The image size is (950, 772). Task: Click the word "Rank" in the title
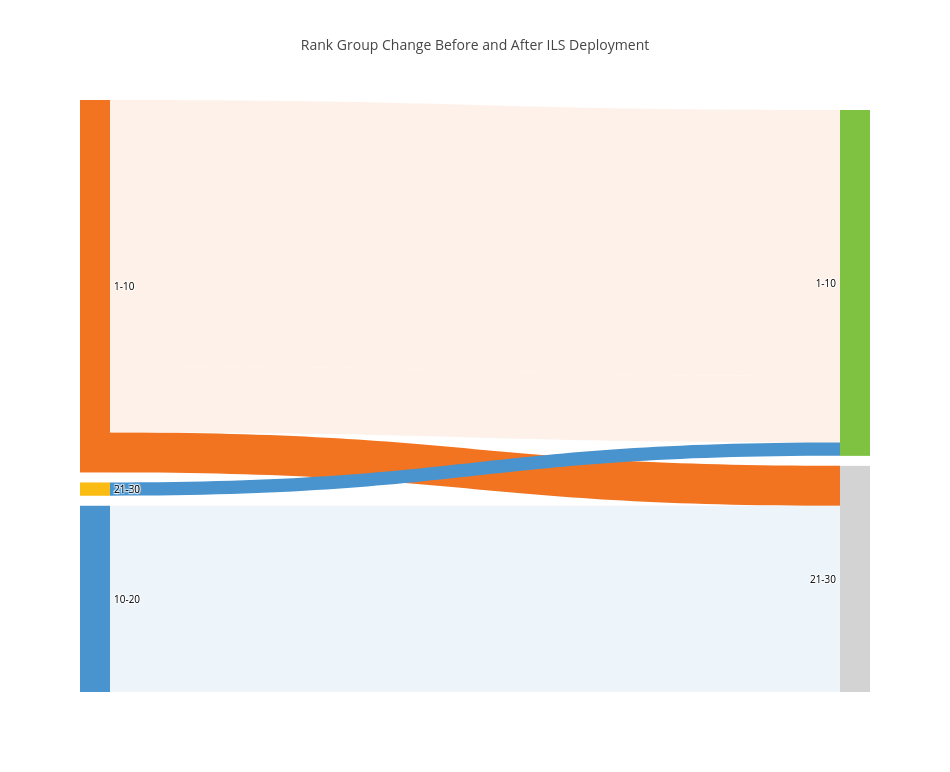(316, 45)
